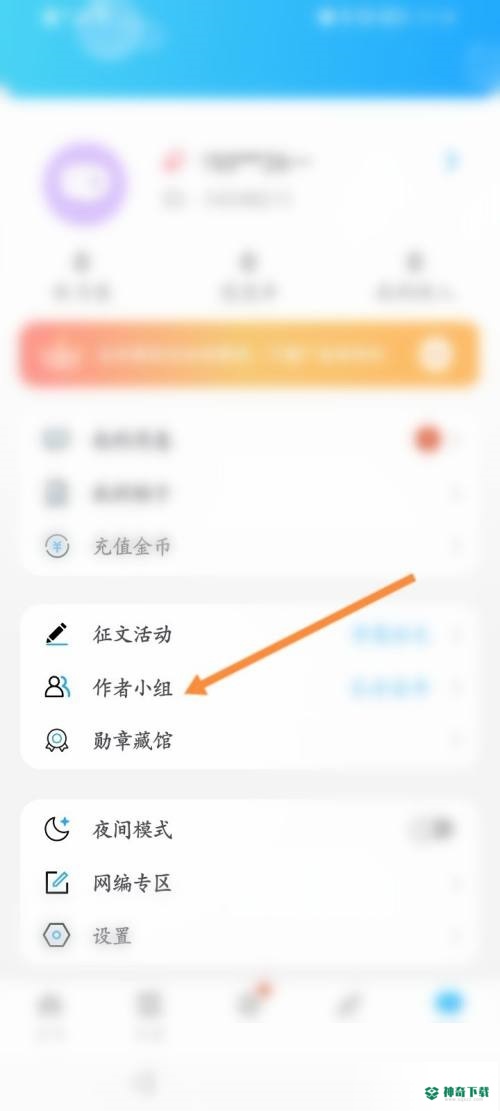Tap the chevron at the right of 勋章藏馆
500x1111 pixels.
tap(456, 741)
